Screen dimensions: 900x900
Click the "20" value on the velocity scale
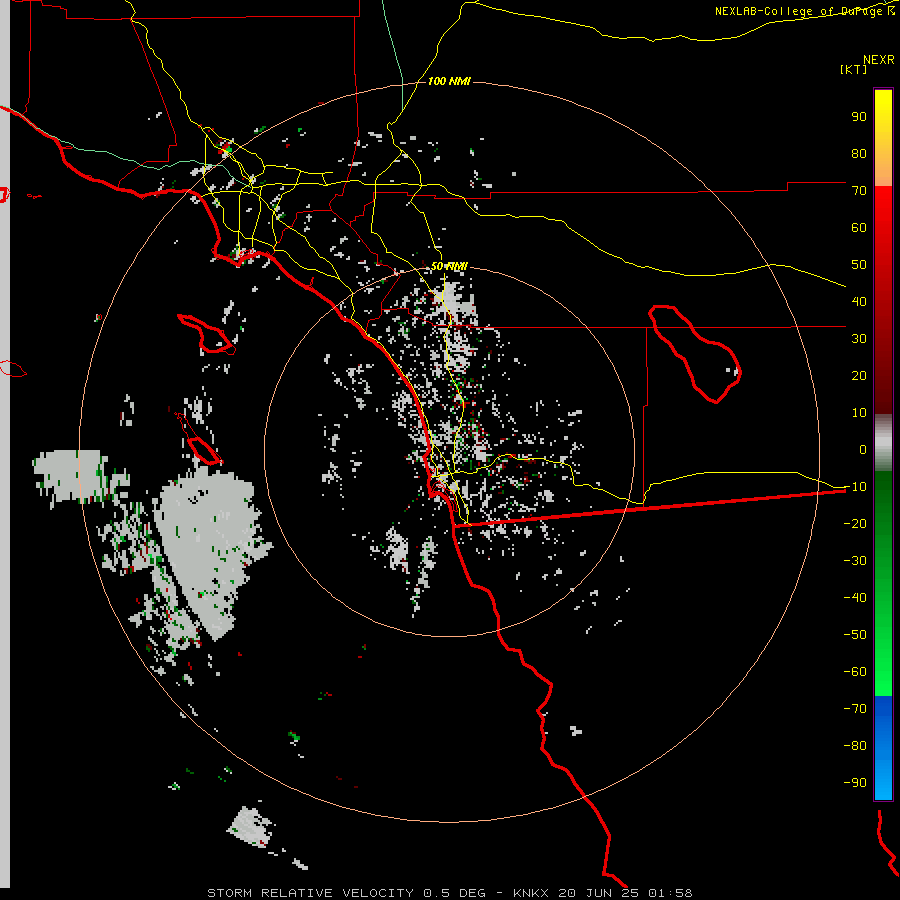pyautogui.click(x=859, y=376)
